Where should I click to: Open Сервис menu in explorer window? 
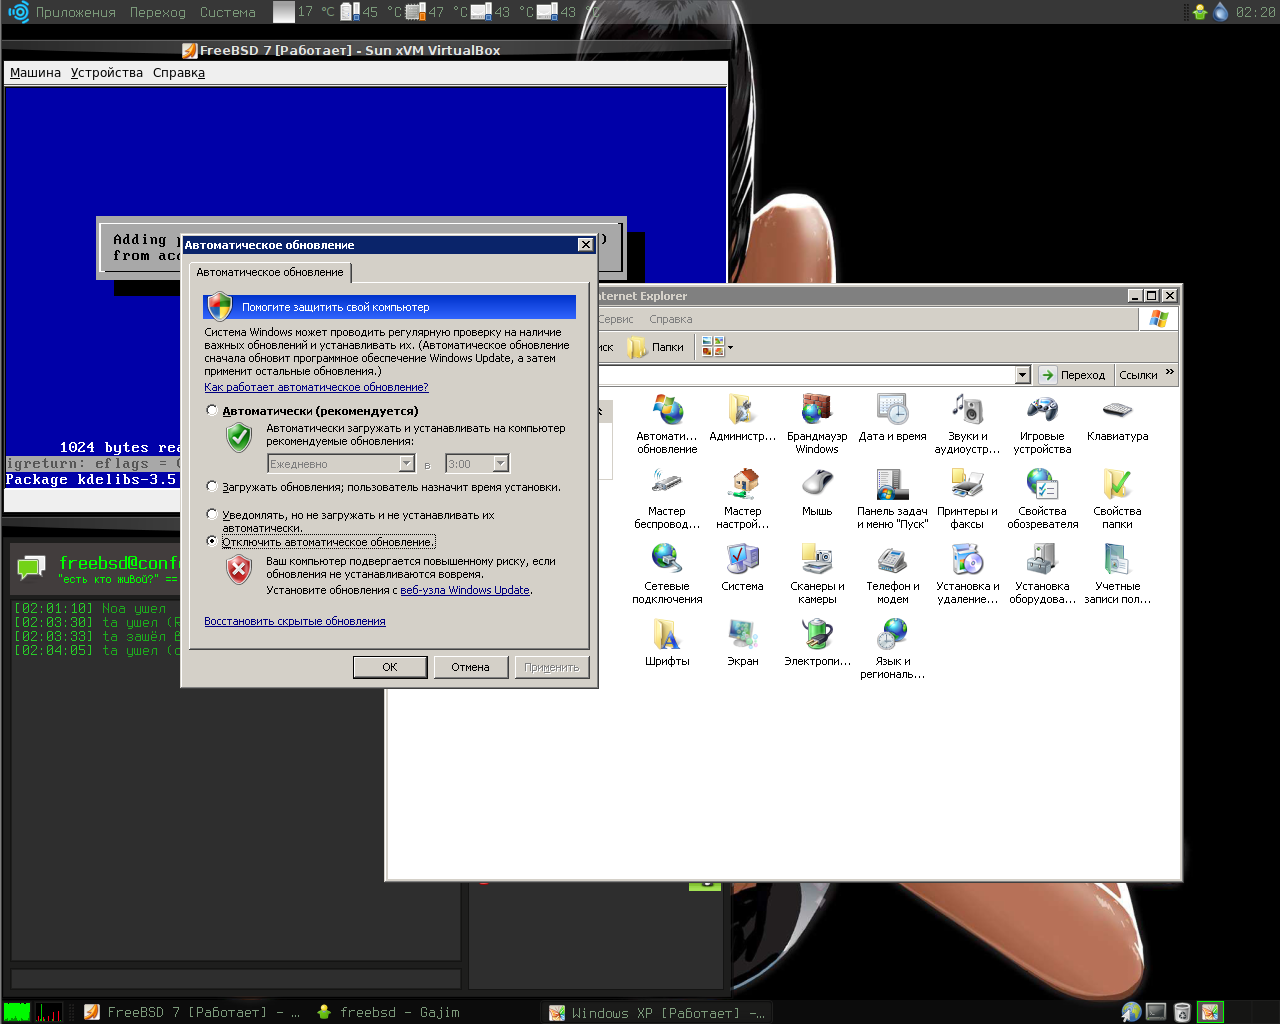pos(616,319)
